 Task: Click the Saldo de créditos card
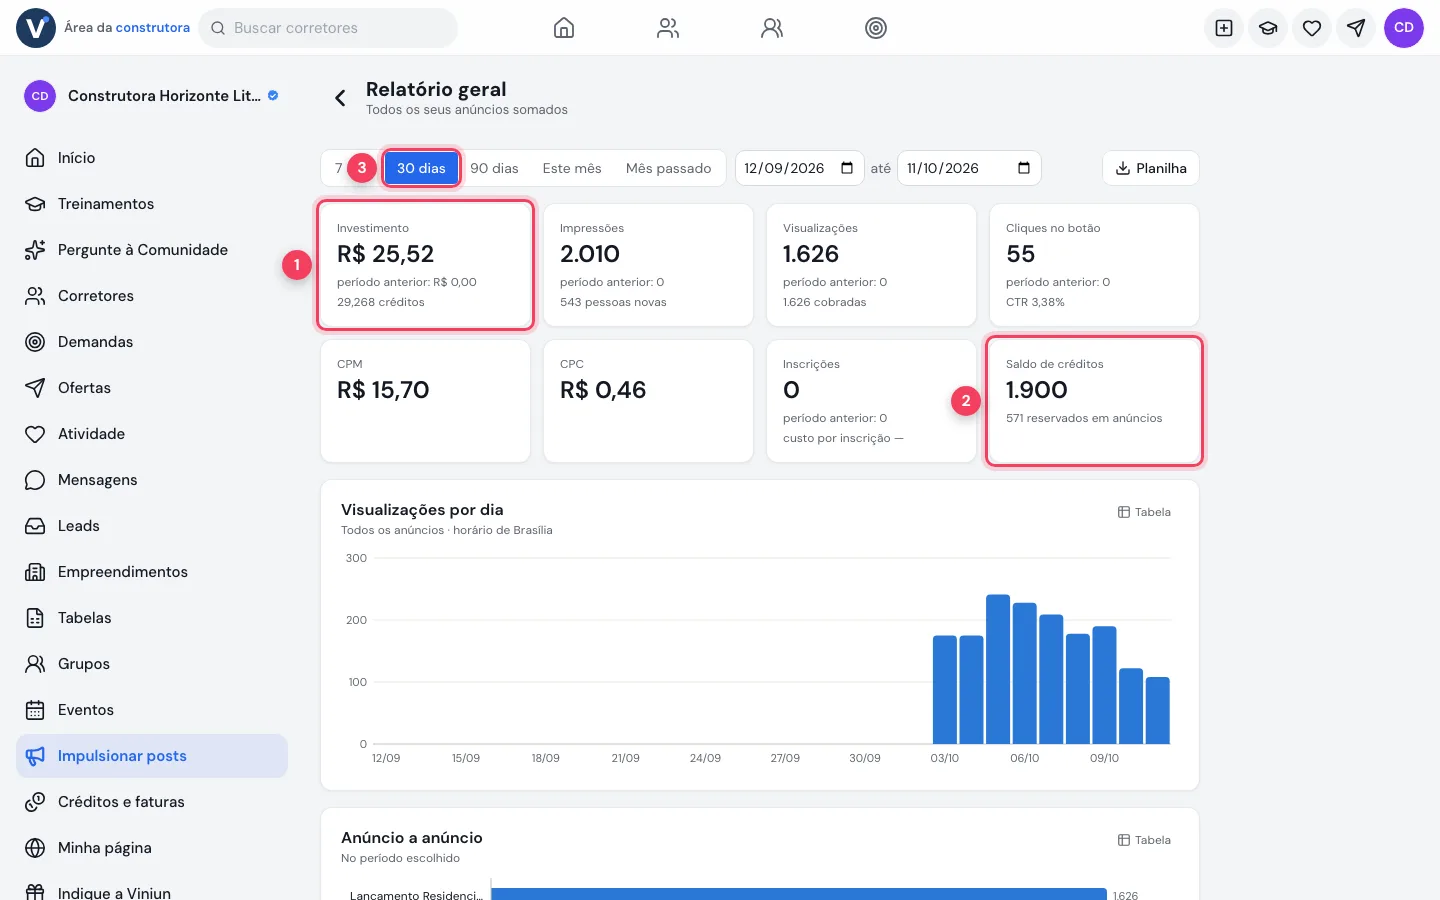point(1094,401)
